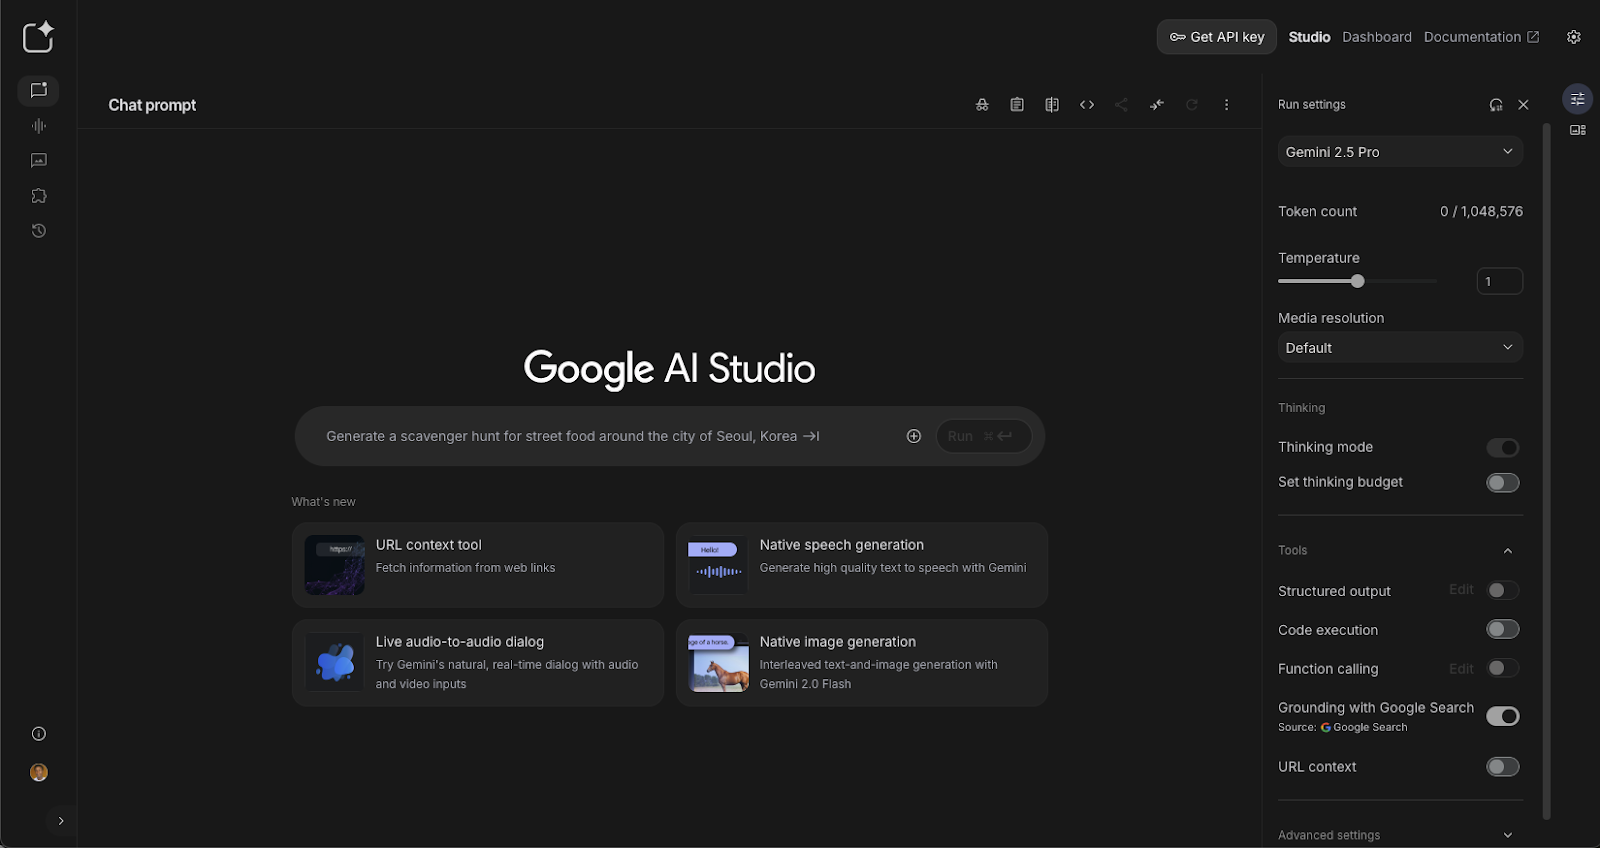Close the Run settings panel
Screen dimensions: 1600x848
click(1523, 105)
